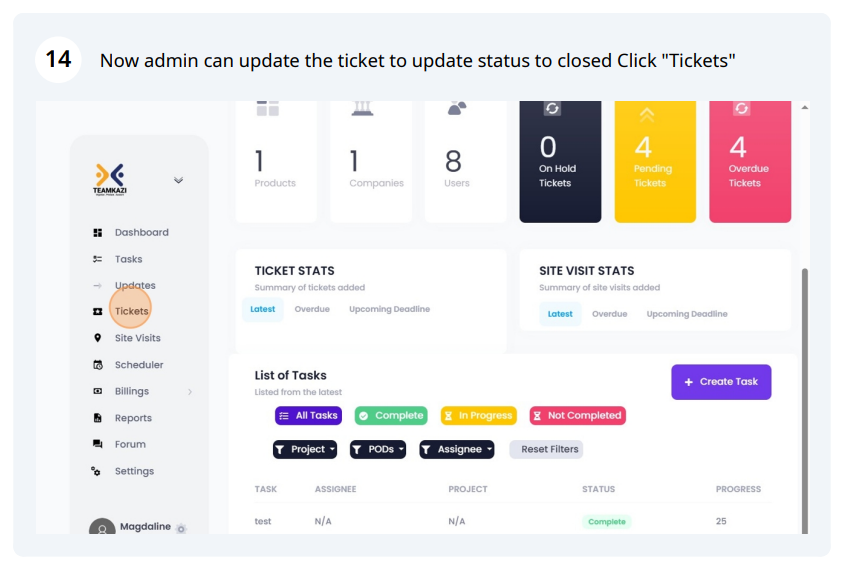Open the Assignee filter dropdown
The image size is (841, 568).
456,449
